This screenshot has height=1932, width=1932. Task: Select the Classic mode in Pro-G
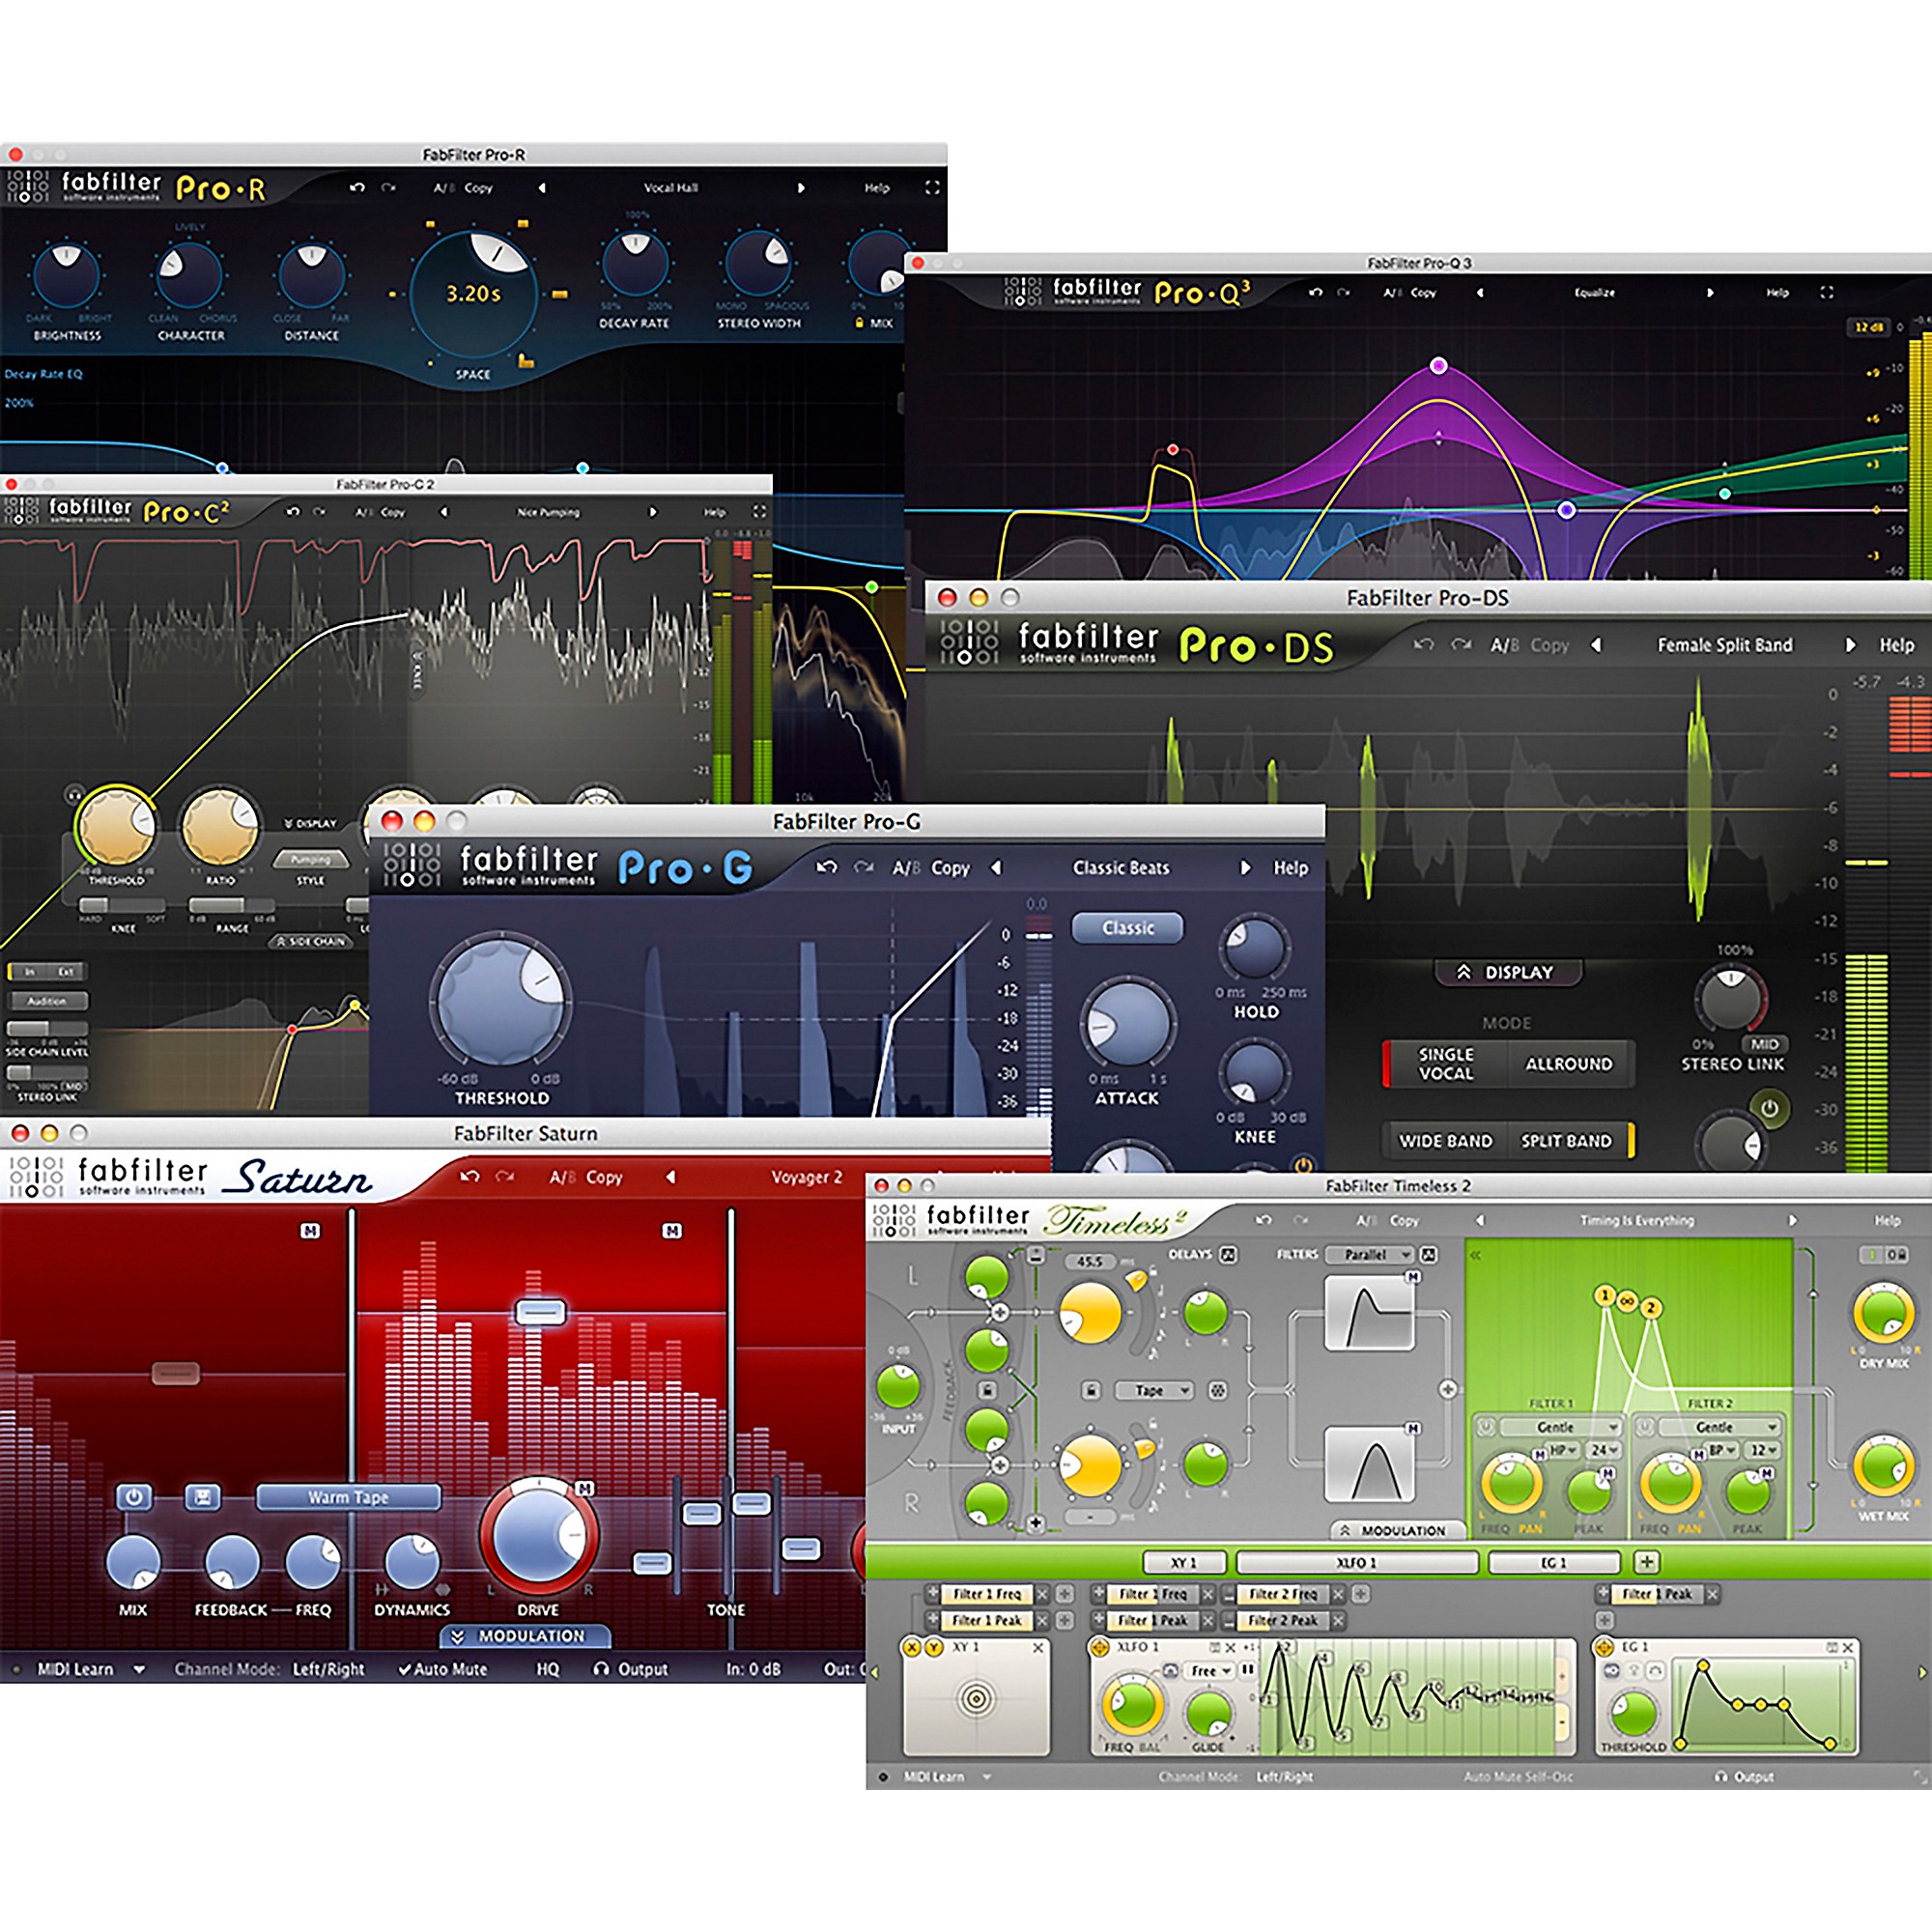pyautogui.click(x=1127, y=928)
